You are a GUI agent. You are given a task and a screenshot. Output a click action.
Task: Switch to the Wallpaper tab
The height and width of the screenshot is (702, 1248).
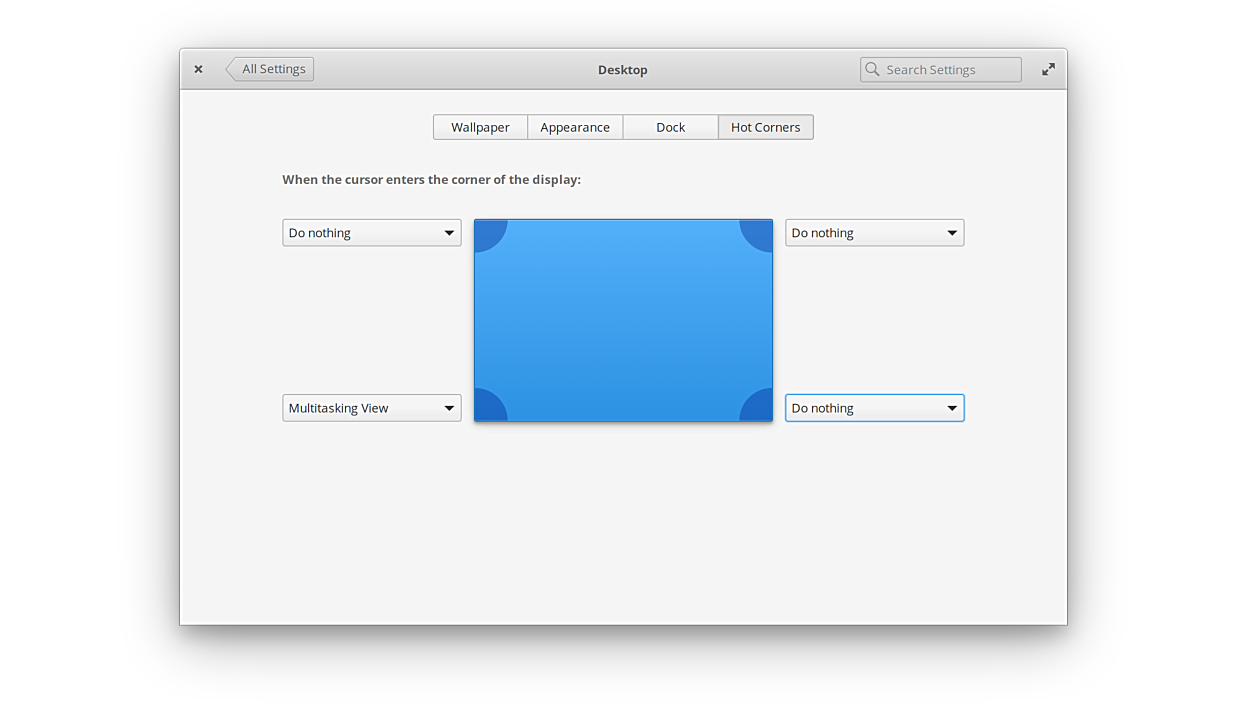pyautogui.click(x=480, y=127)
